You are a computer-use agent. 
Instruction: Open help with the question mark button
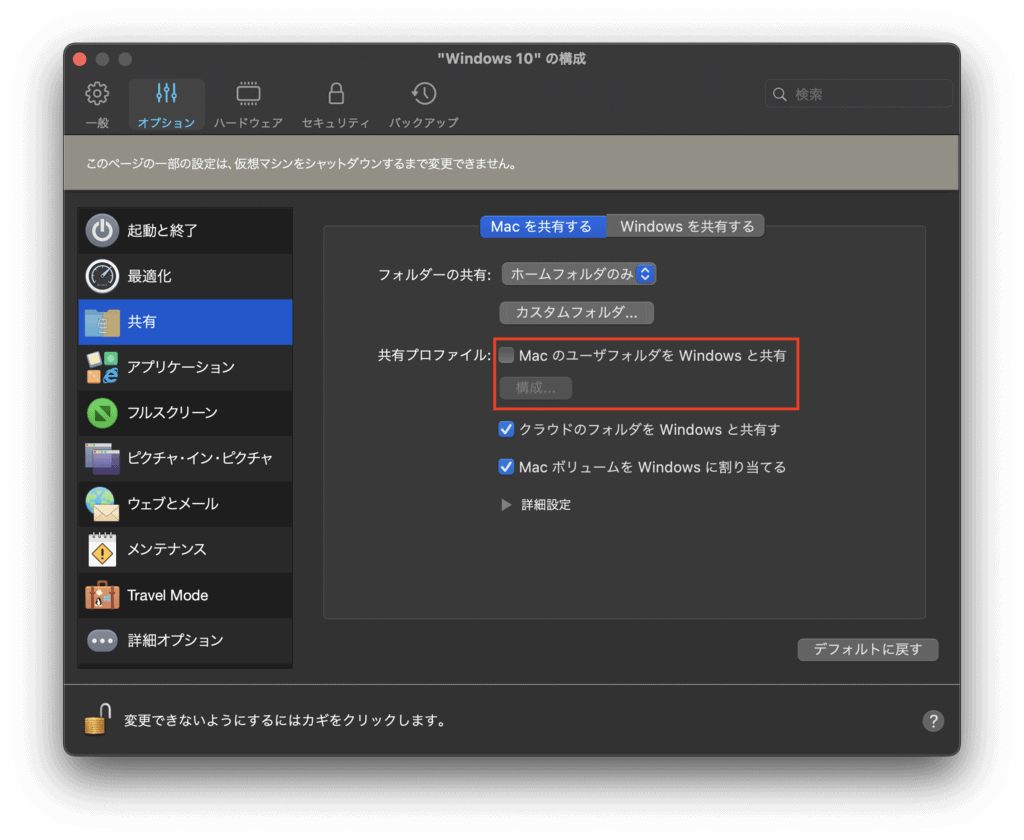(933, 720)
